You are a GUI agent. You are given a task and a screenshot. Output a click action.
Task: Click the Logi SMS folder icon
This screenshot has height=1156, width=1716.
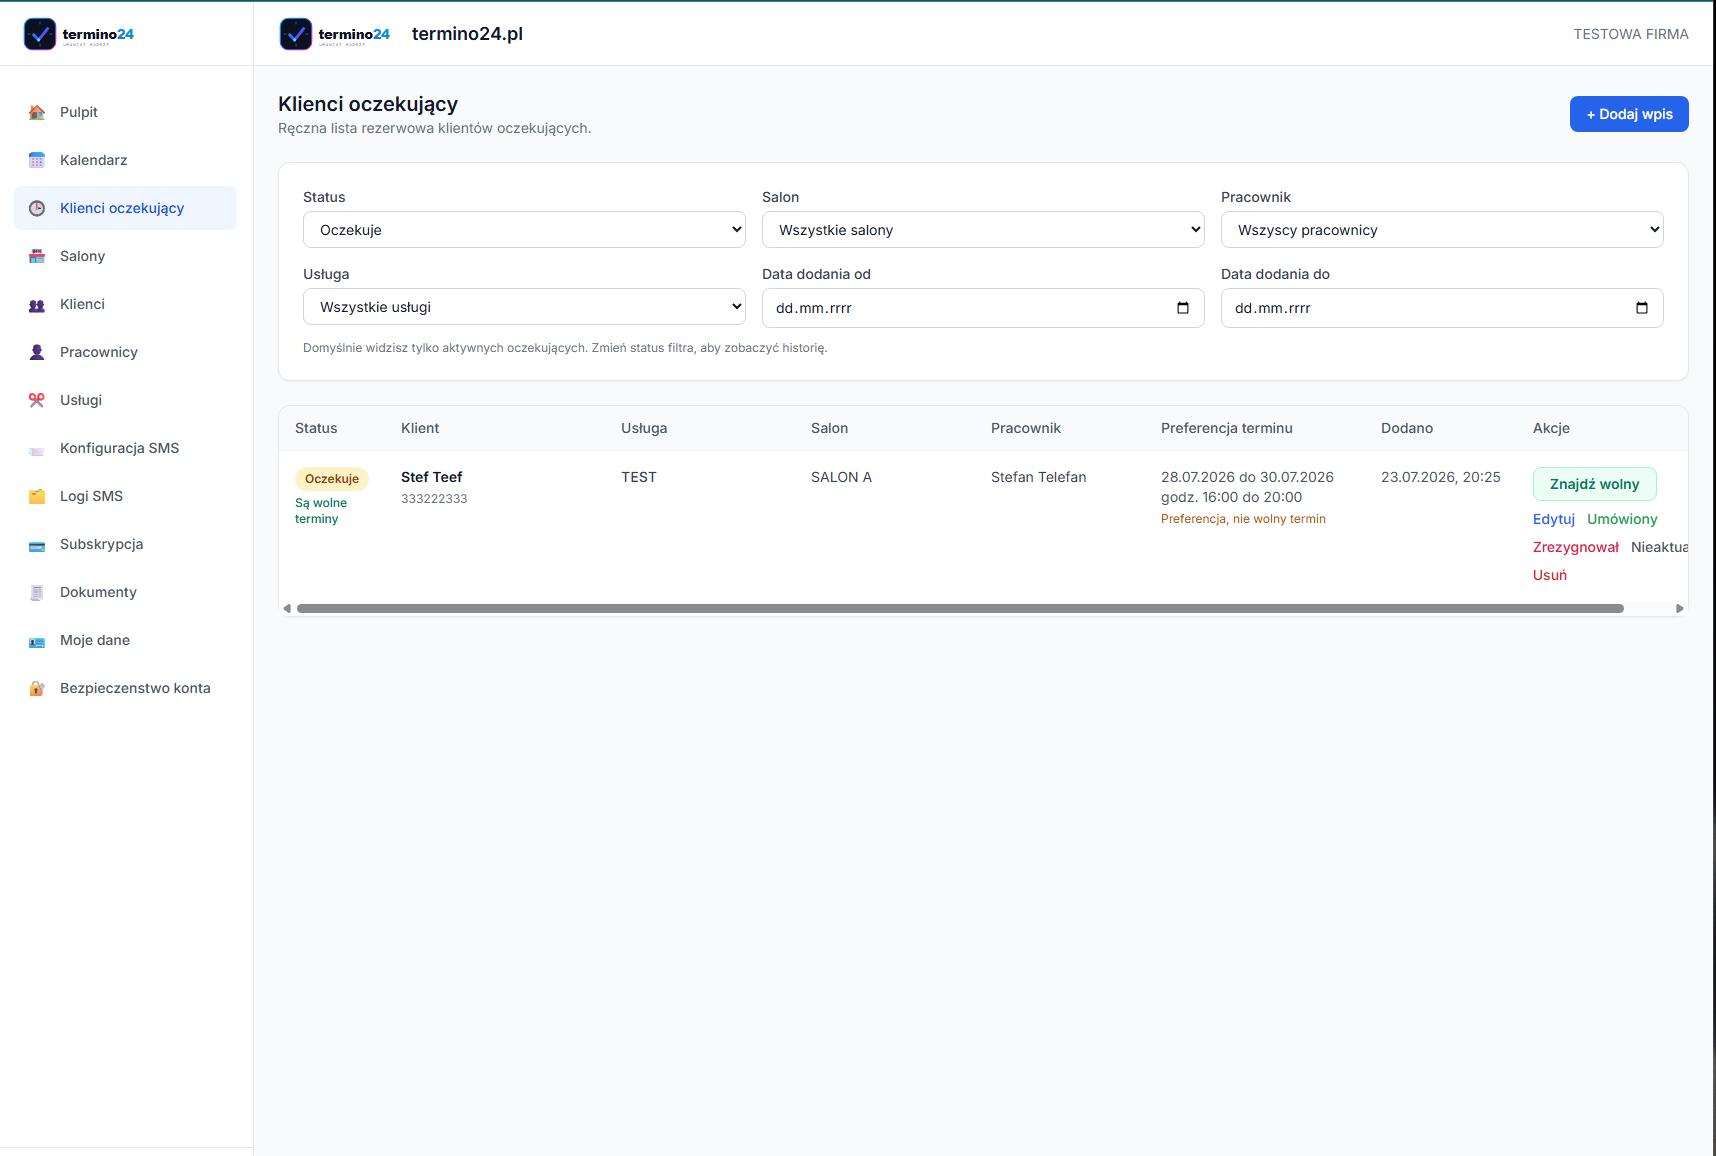pos(37,496)
